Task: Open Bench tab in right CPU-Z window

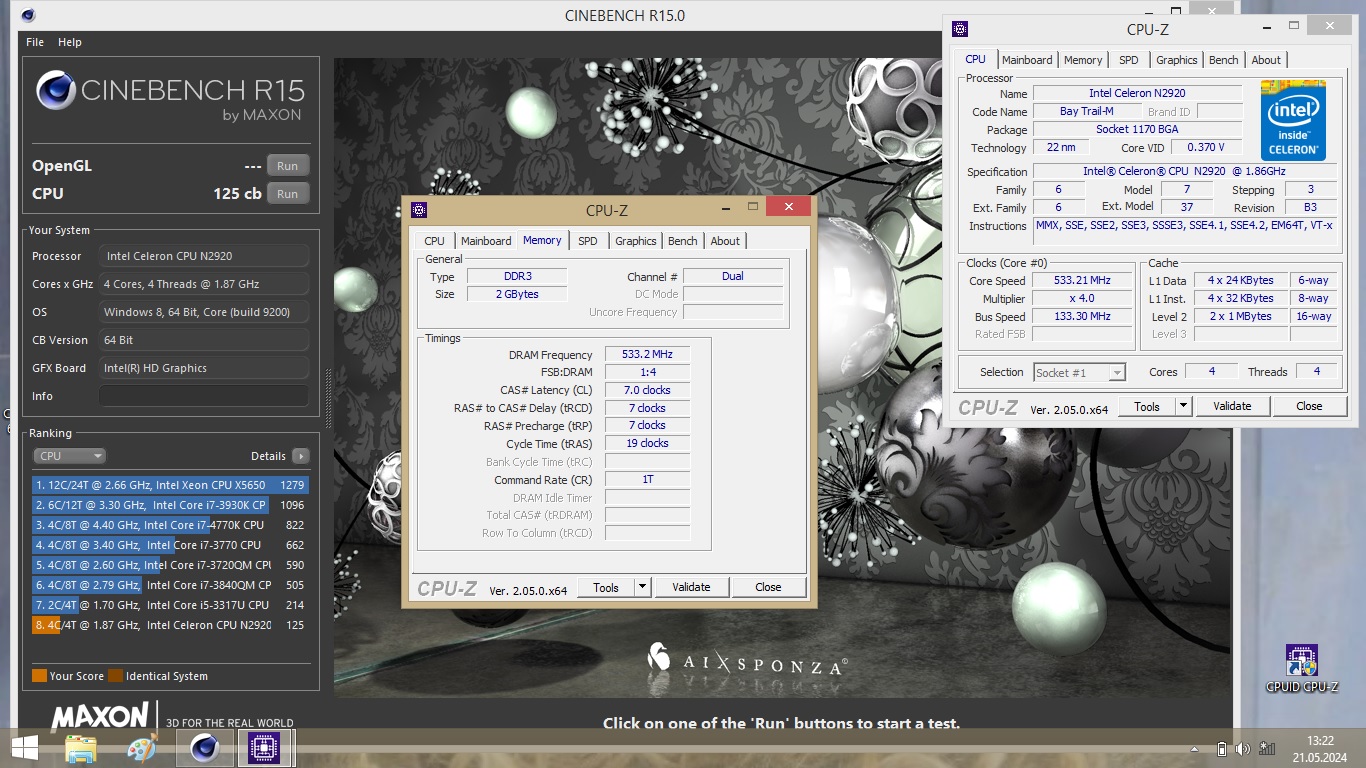Action: (1224, 60)
